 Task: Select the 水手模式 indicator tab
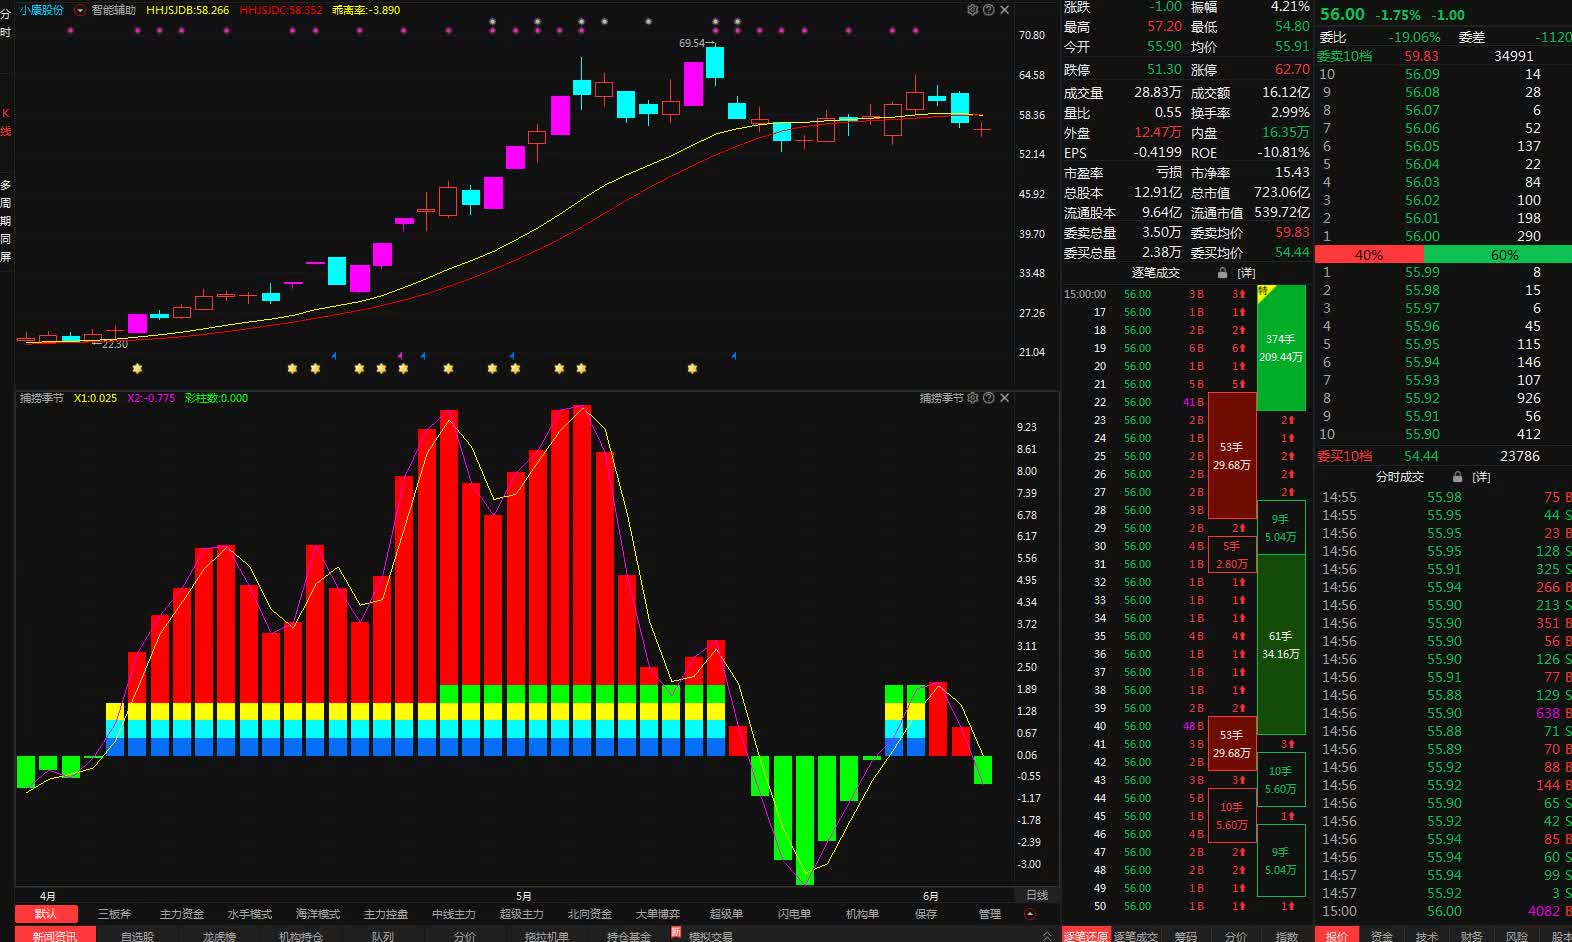[x=250, y=914]
